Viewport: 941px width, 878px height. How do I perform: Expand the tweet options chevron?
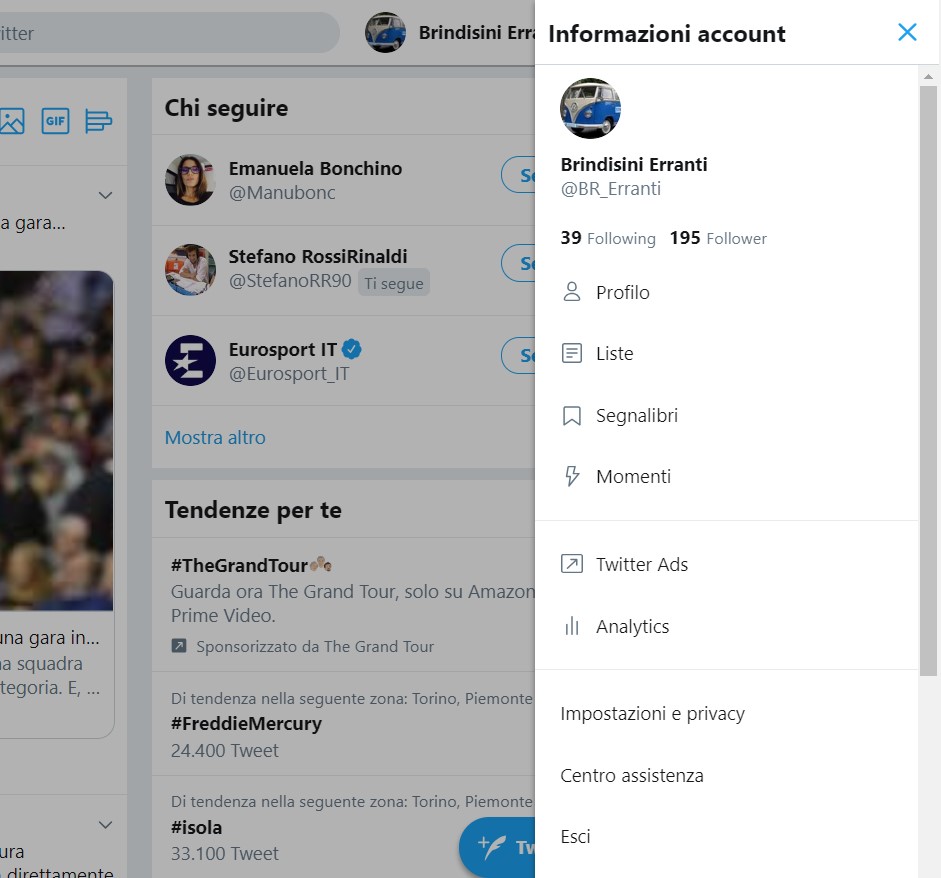106,194
